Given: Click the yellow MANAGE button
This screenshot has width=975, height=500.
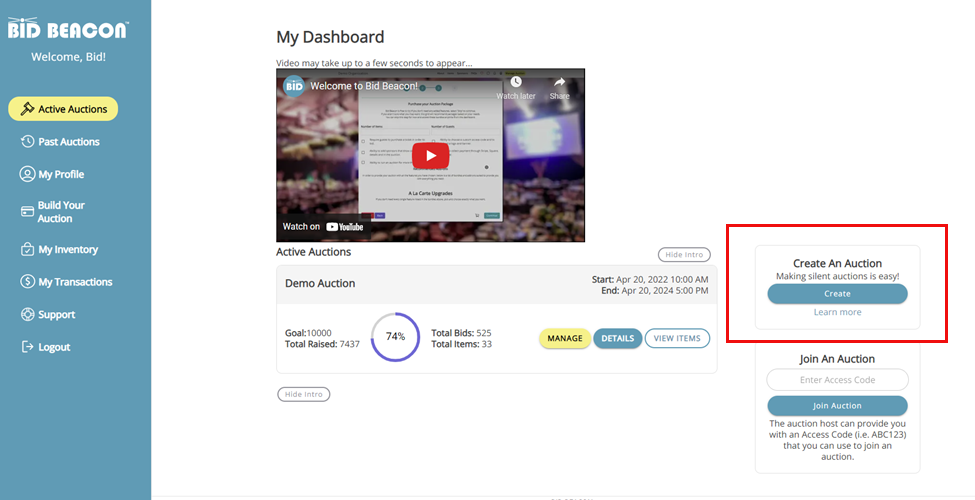Looking at the screenshot, I should [565, 338].
